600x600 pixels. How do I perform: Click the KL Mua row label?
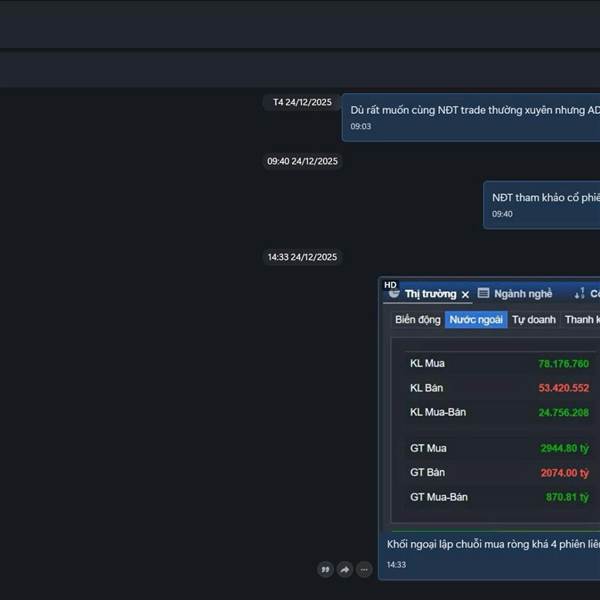[x=427, y=363]
